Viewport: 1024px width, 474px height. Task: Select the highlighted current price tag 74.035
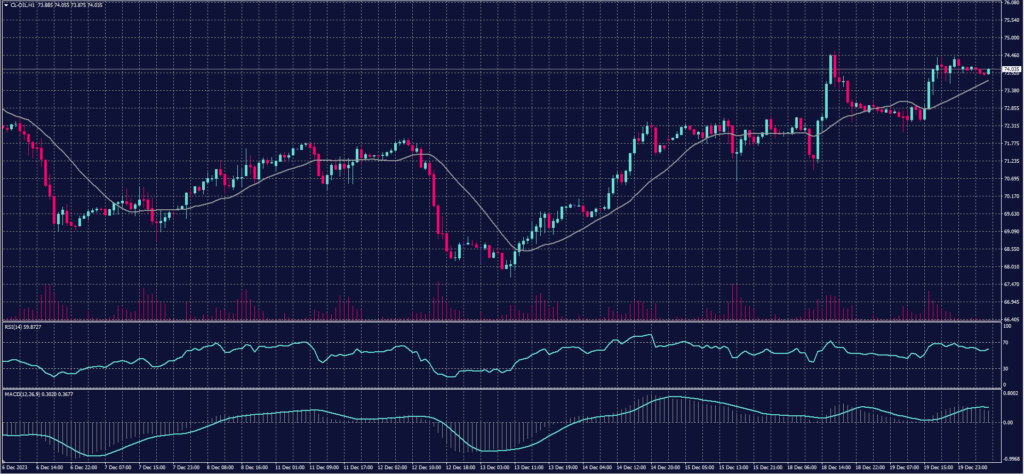tap(1008, 70)
